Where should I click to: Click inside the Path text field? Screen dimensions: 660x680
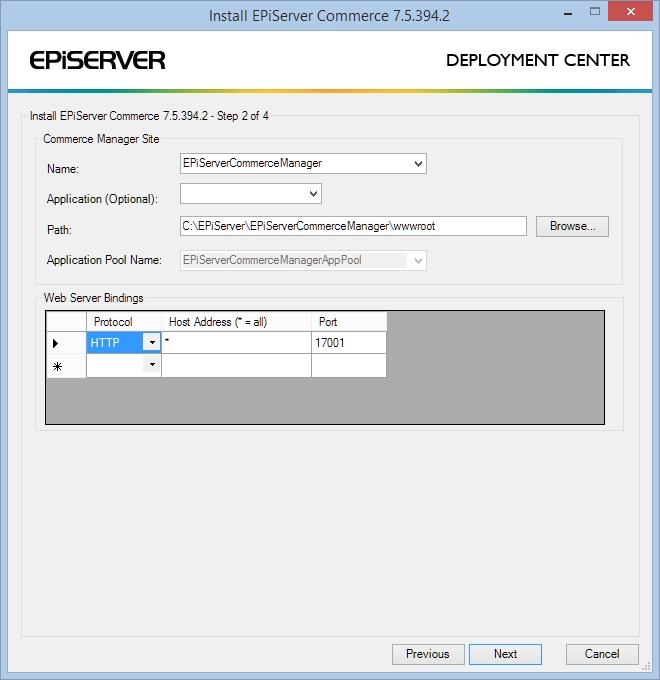point(353,226)
